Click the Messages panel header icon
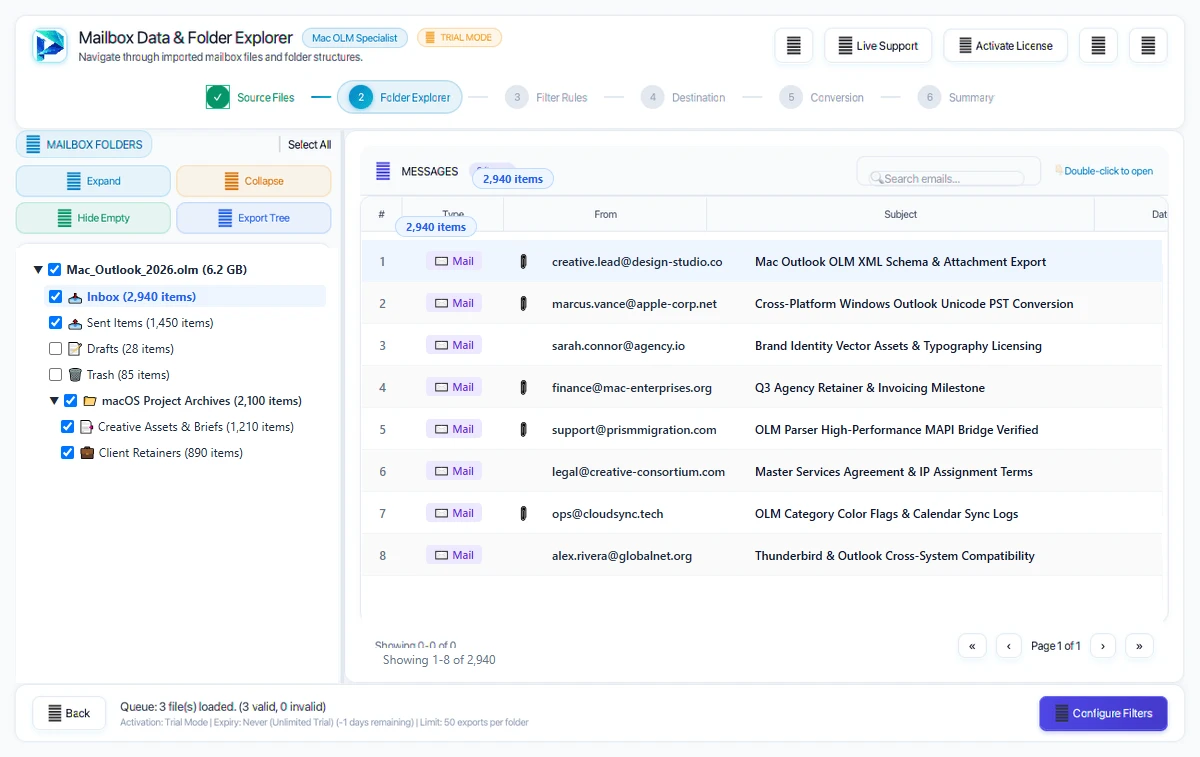1200x757 pixels. pos(383,171)
